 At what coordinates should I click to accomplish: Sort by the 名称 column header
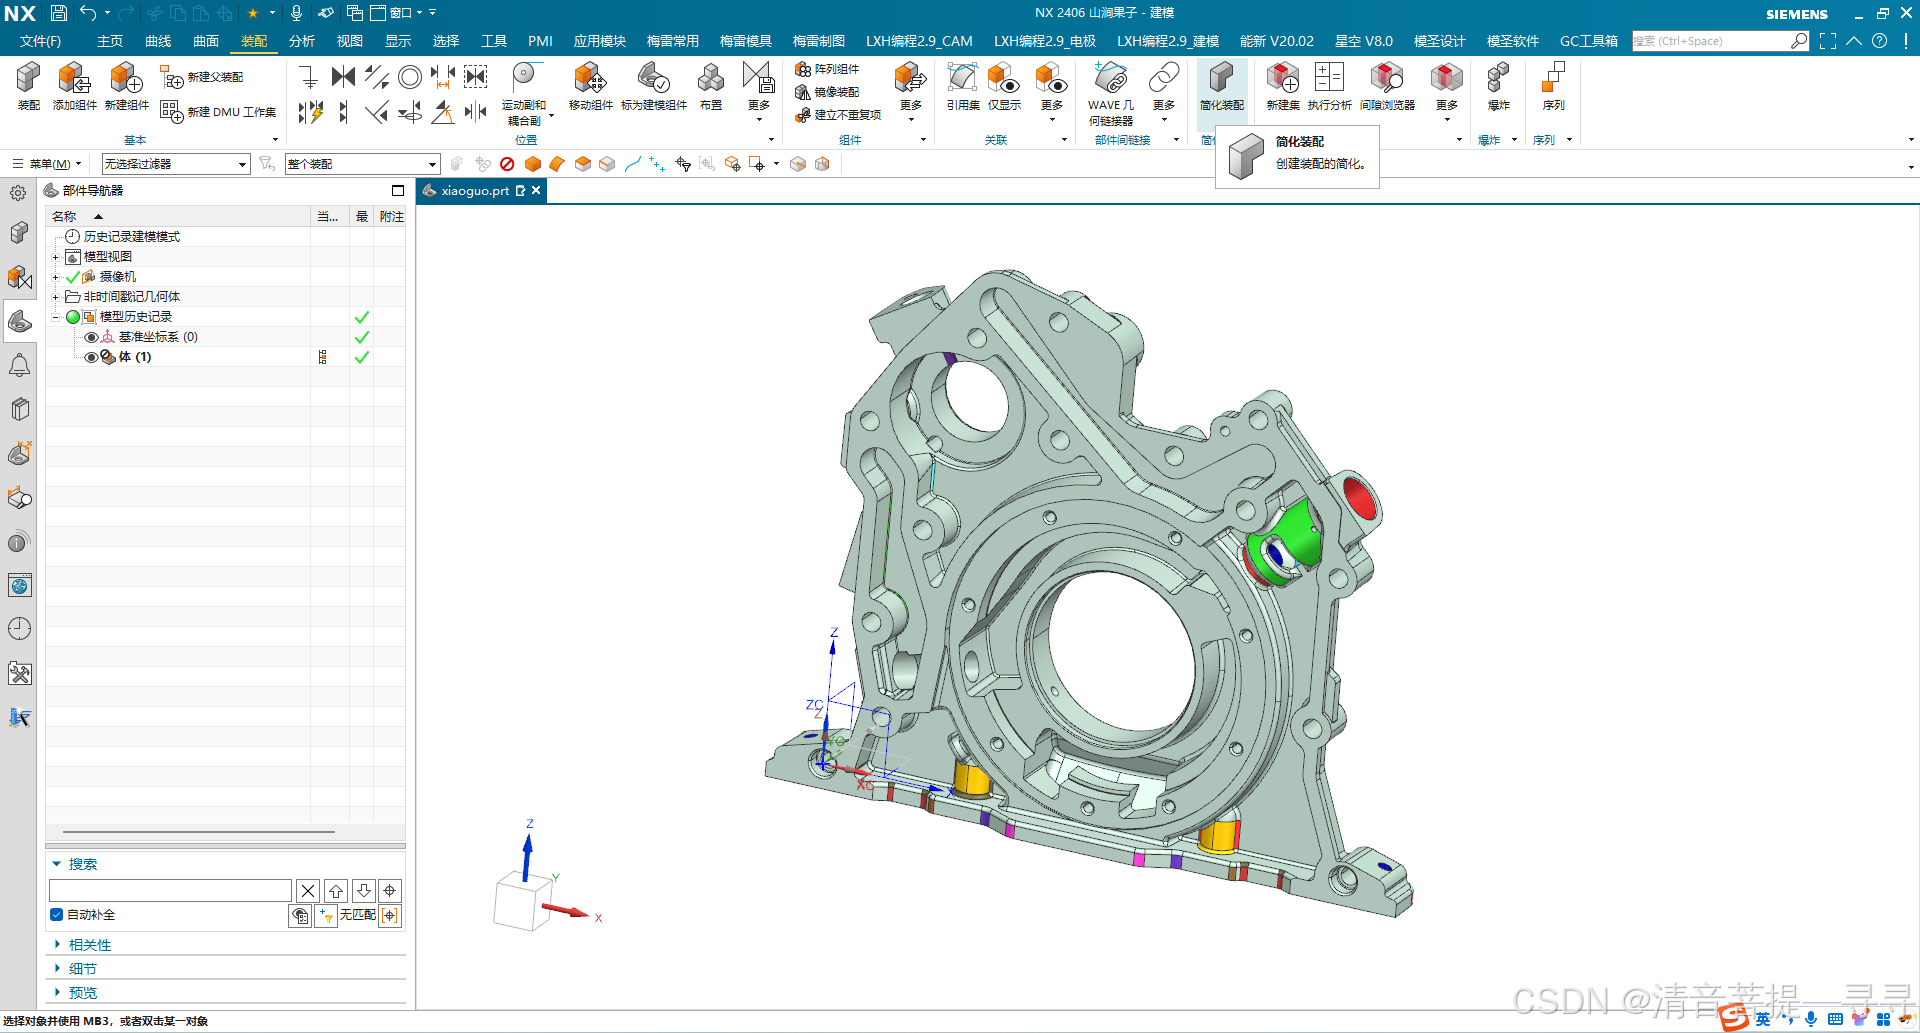179,217
